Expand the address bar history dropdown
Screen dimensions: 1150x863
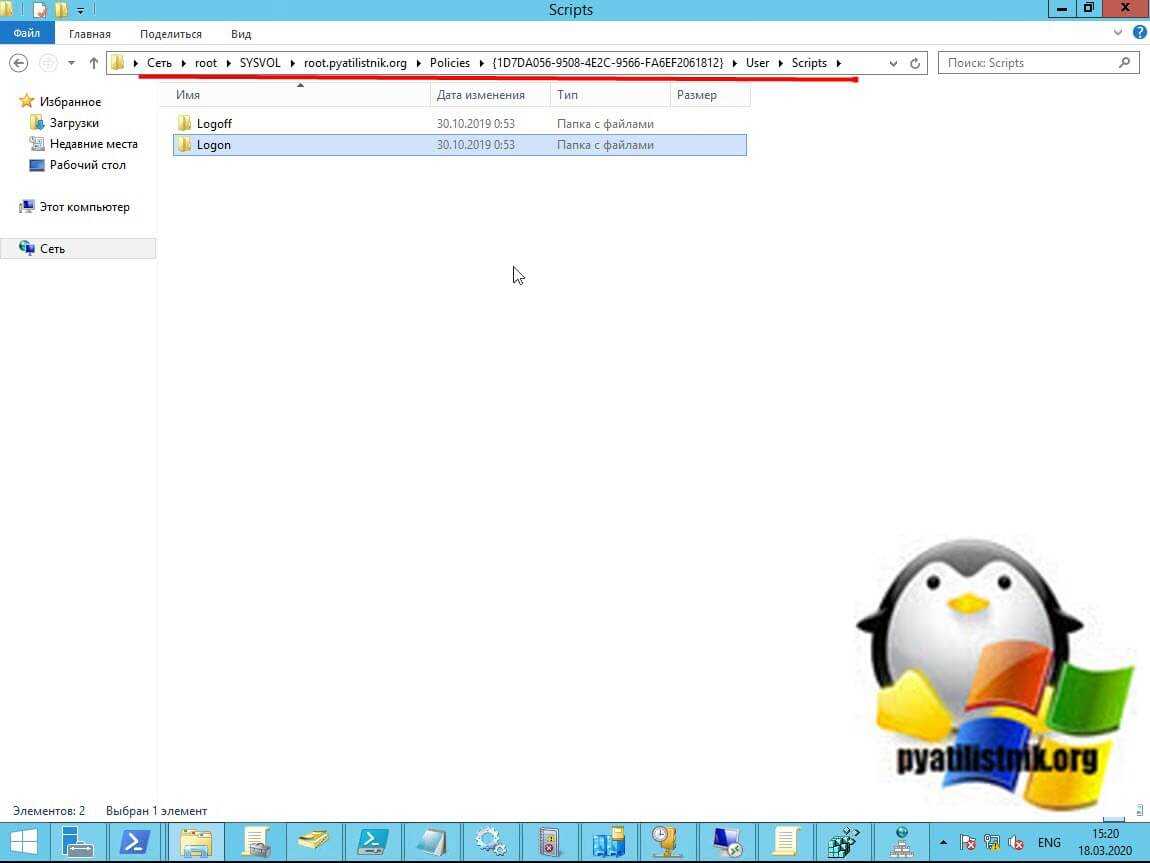[893, 63]
